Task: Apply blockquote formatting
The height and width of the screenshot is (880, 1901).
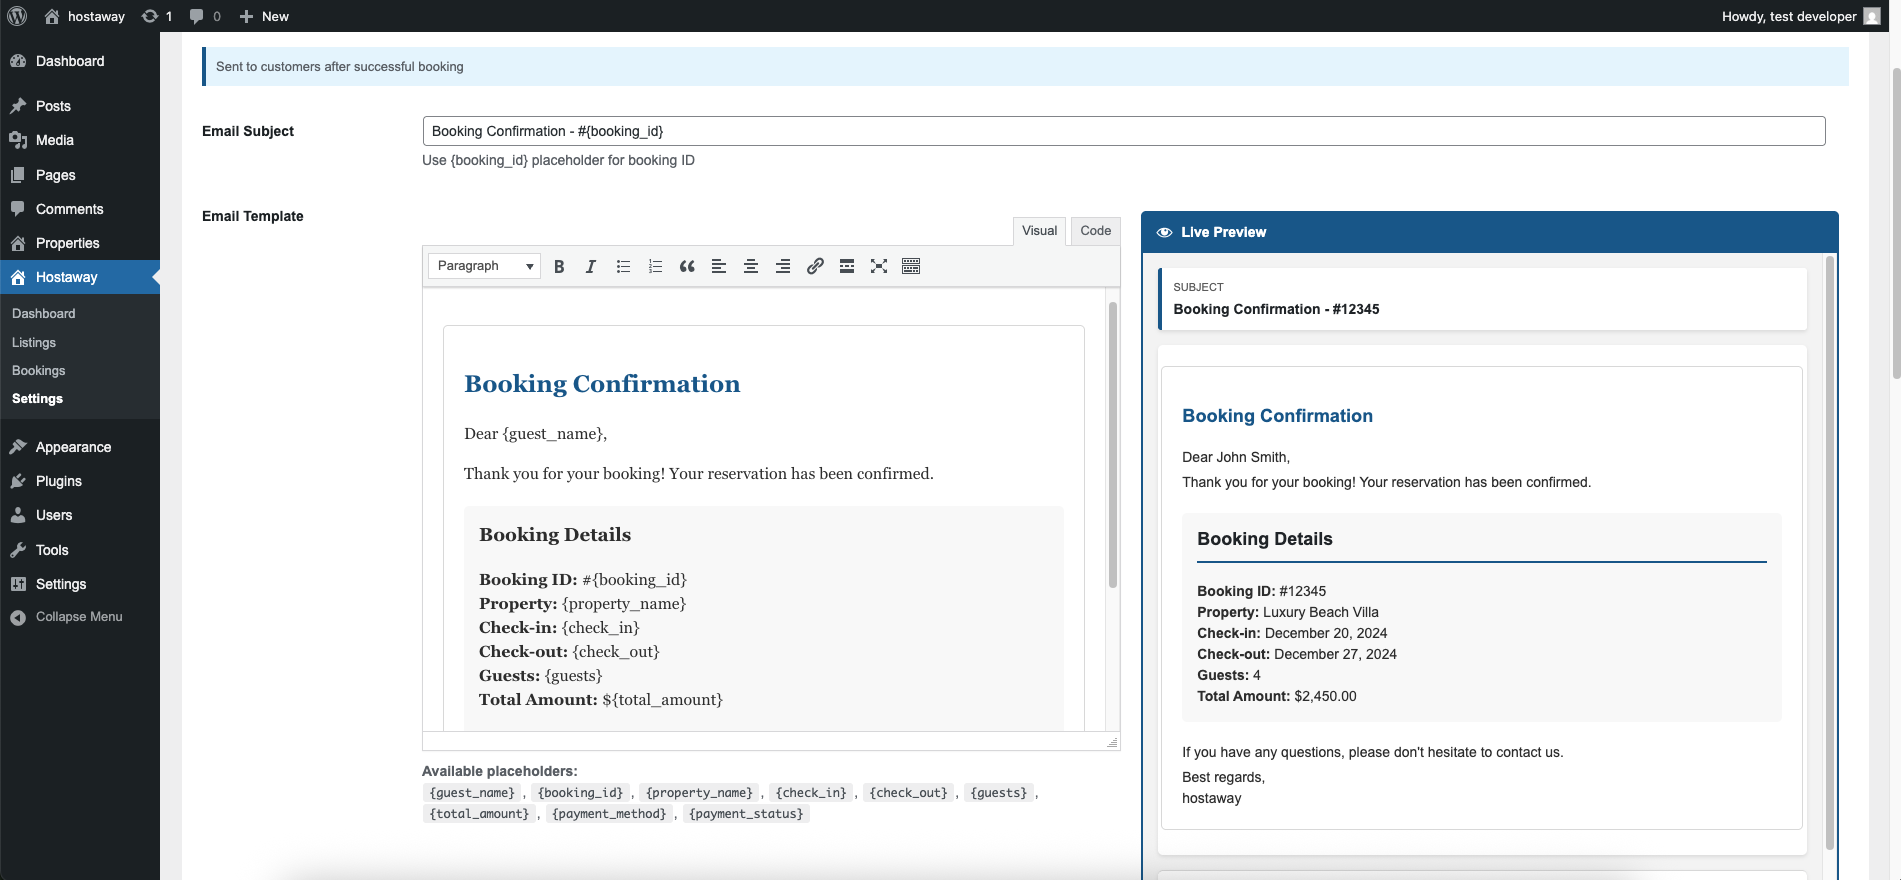Action: pyautogui.click(x=687, y=266)
